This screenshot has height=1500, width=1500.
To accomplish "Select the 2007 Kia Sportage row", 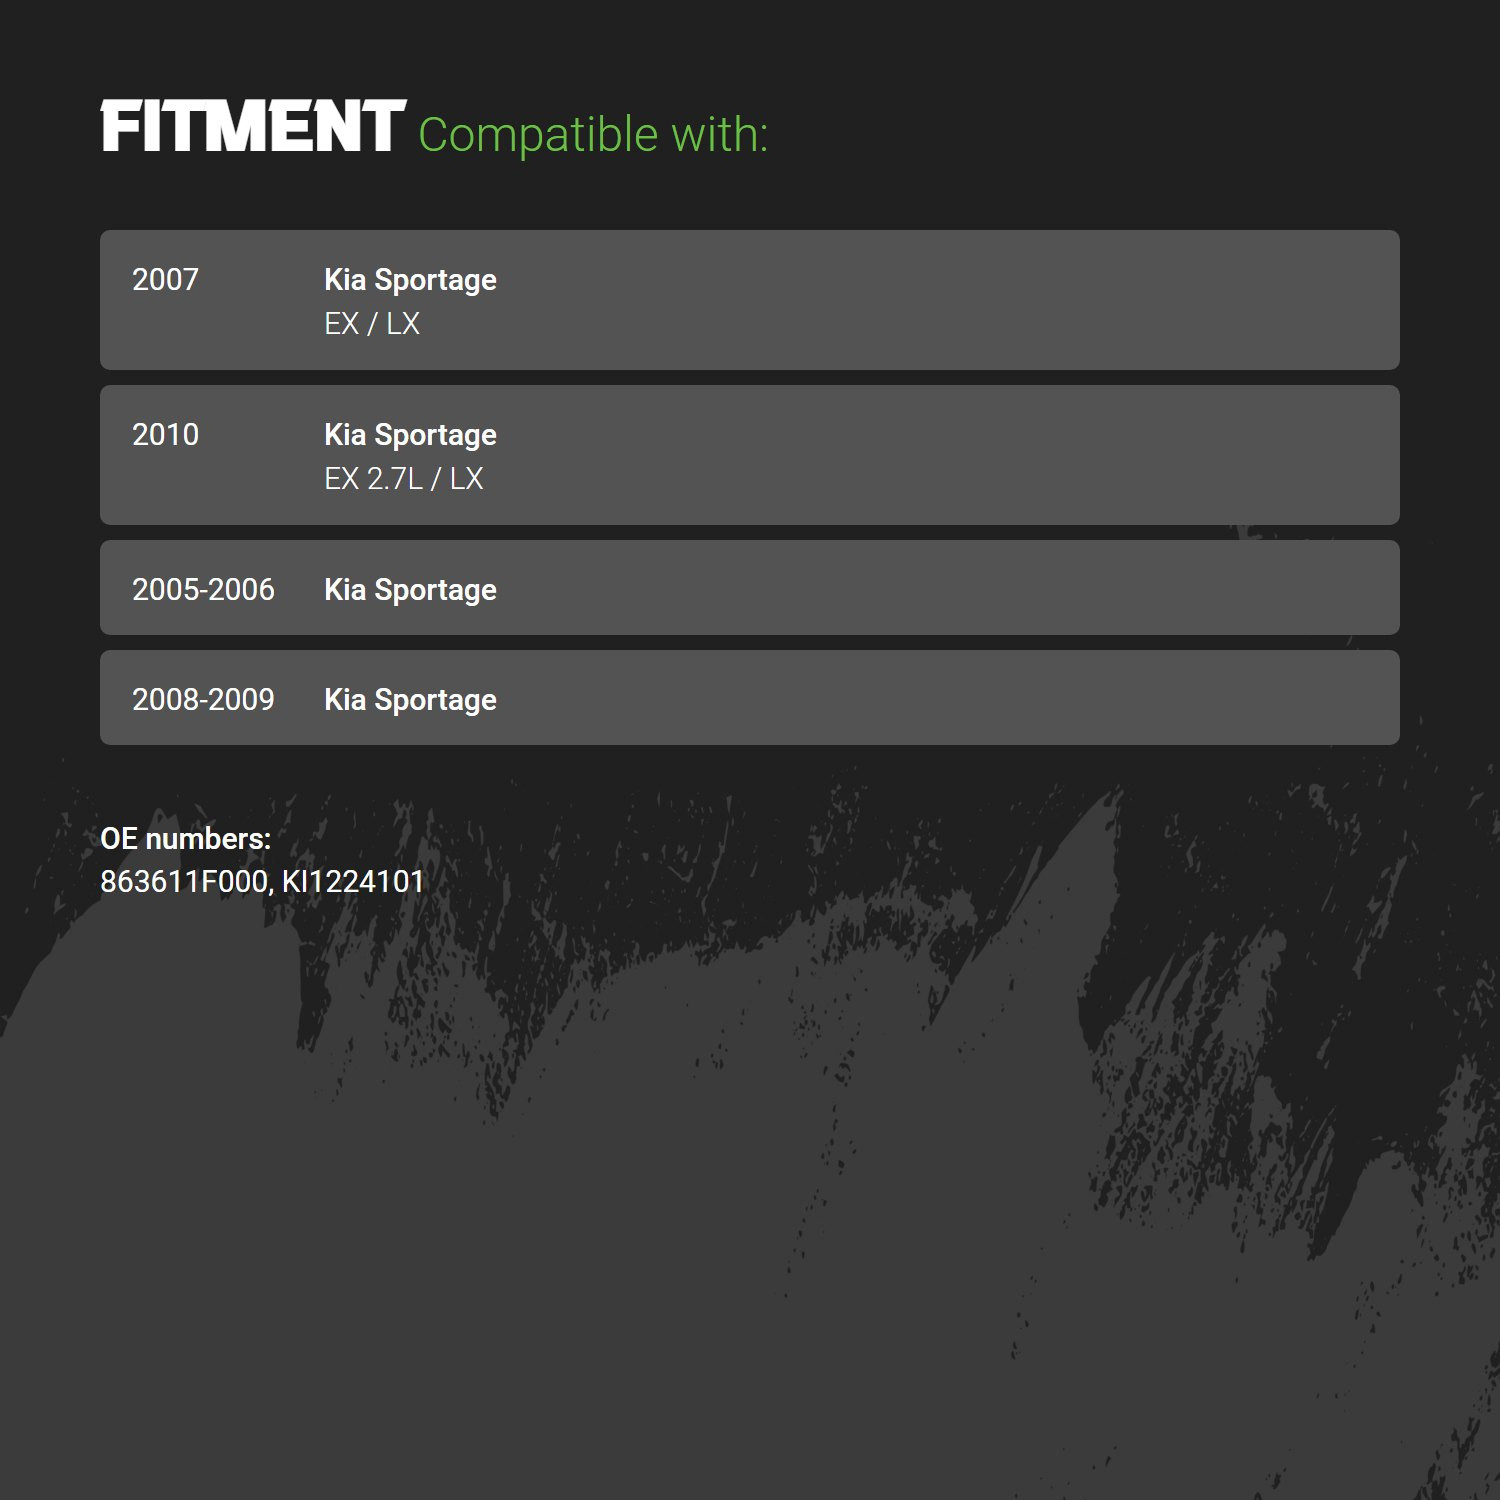I will click(x=750, y=300).
